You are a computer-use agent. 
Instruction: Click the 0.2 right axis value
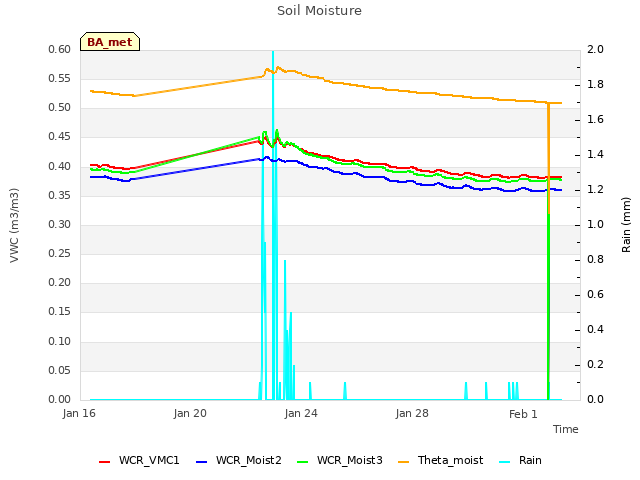click(595, 364)
